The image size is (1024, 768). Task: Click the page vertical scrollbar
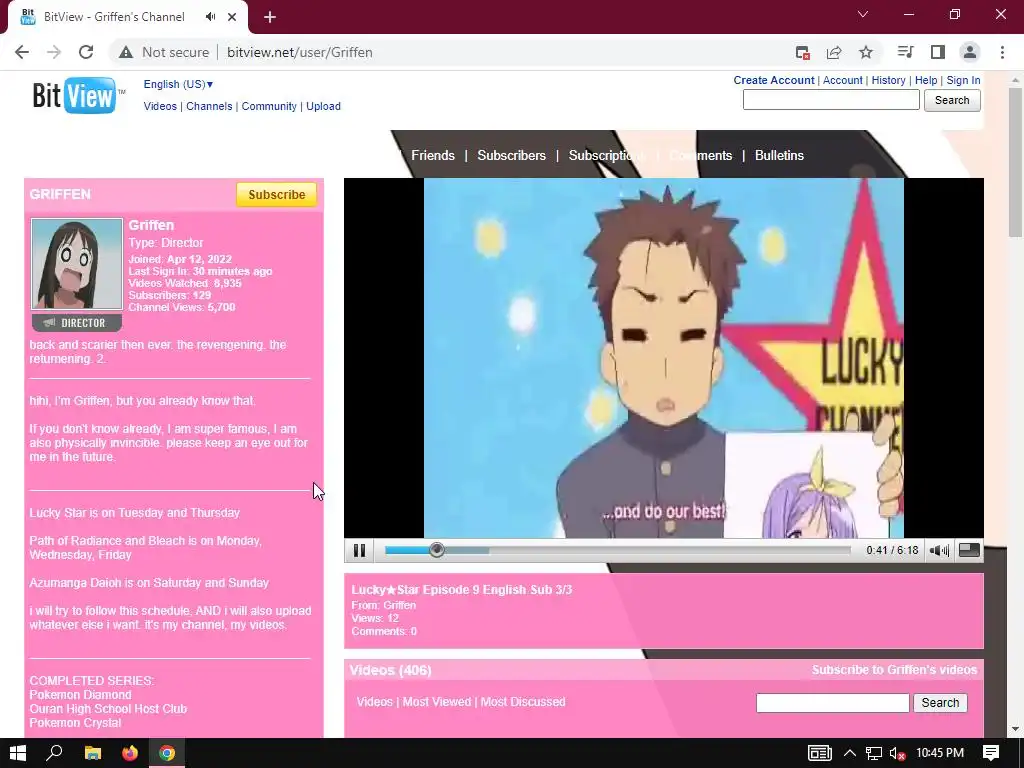1015,163
